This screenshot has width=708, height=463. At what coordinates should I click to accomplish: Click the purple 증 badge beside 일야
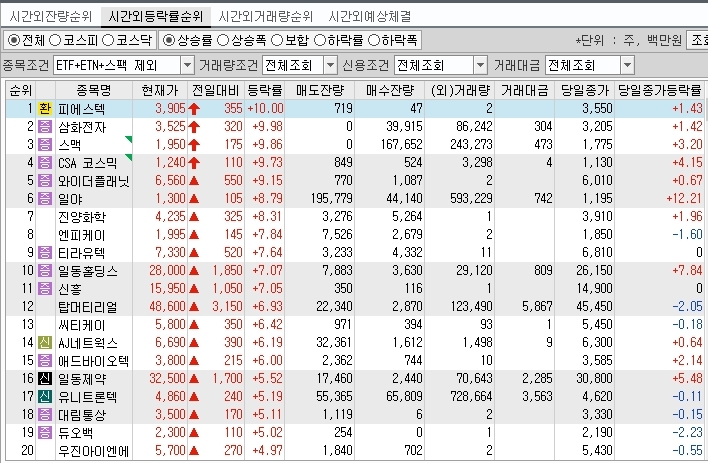45,198
